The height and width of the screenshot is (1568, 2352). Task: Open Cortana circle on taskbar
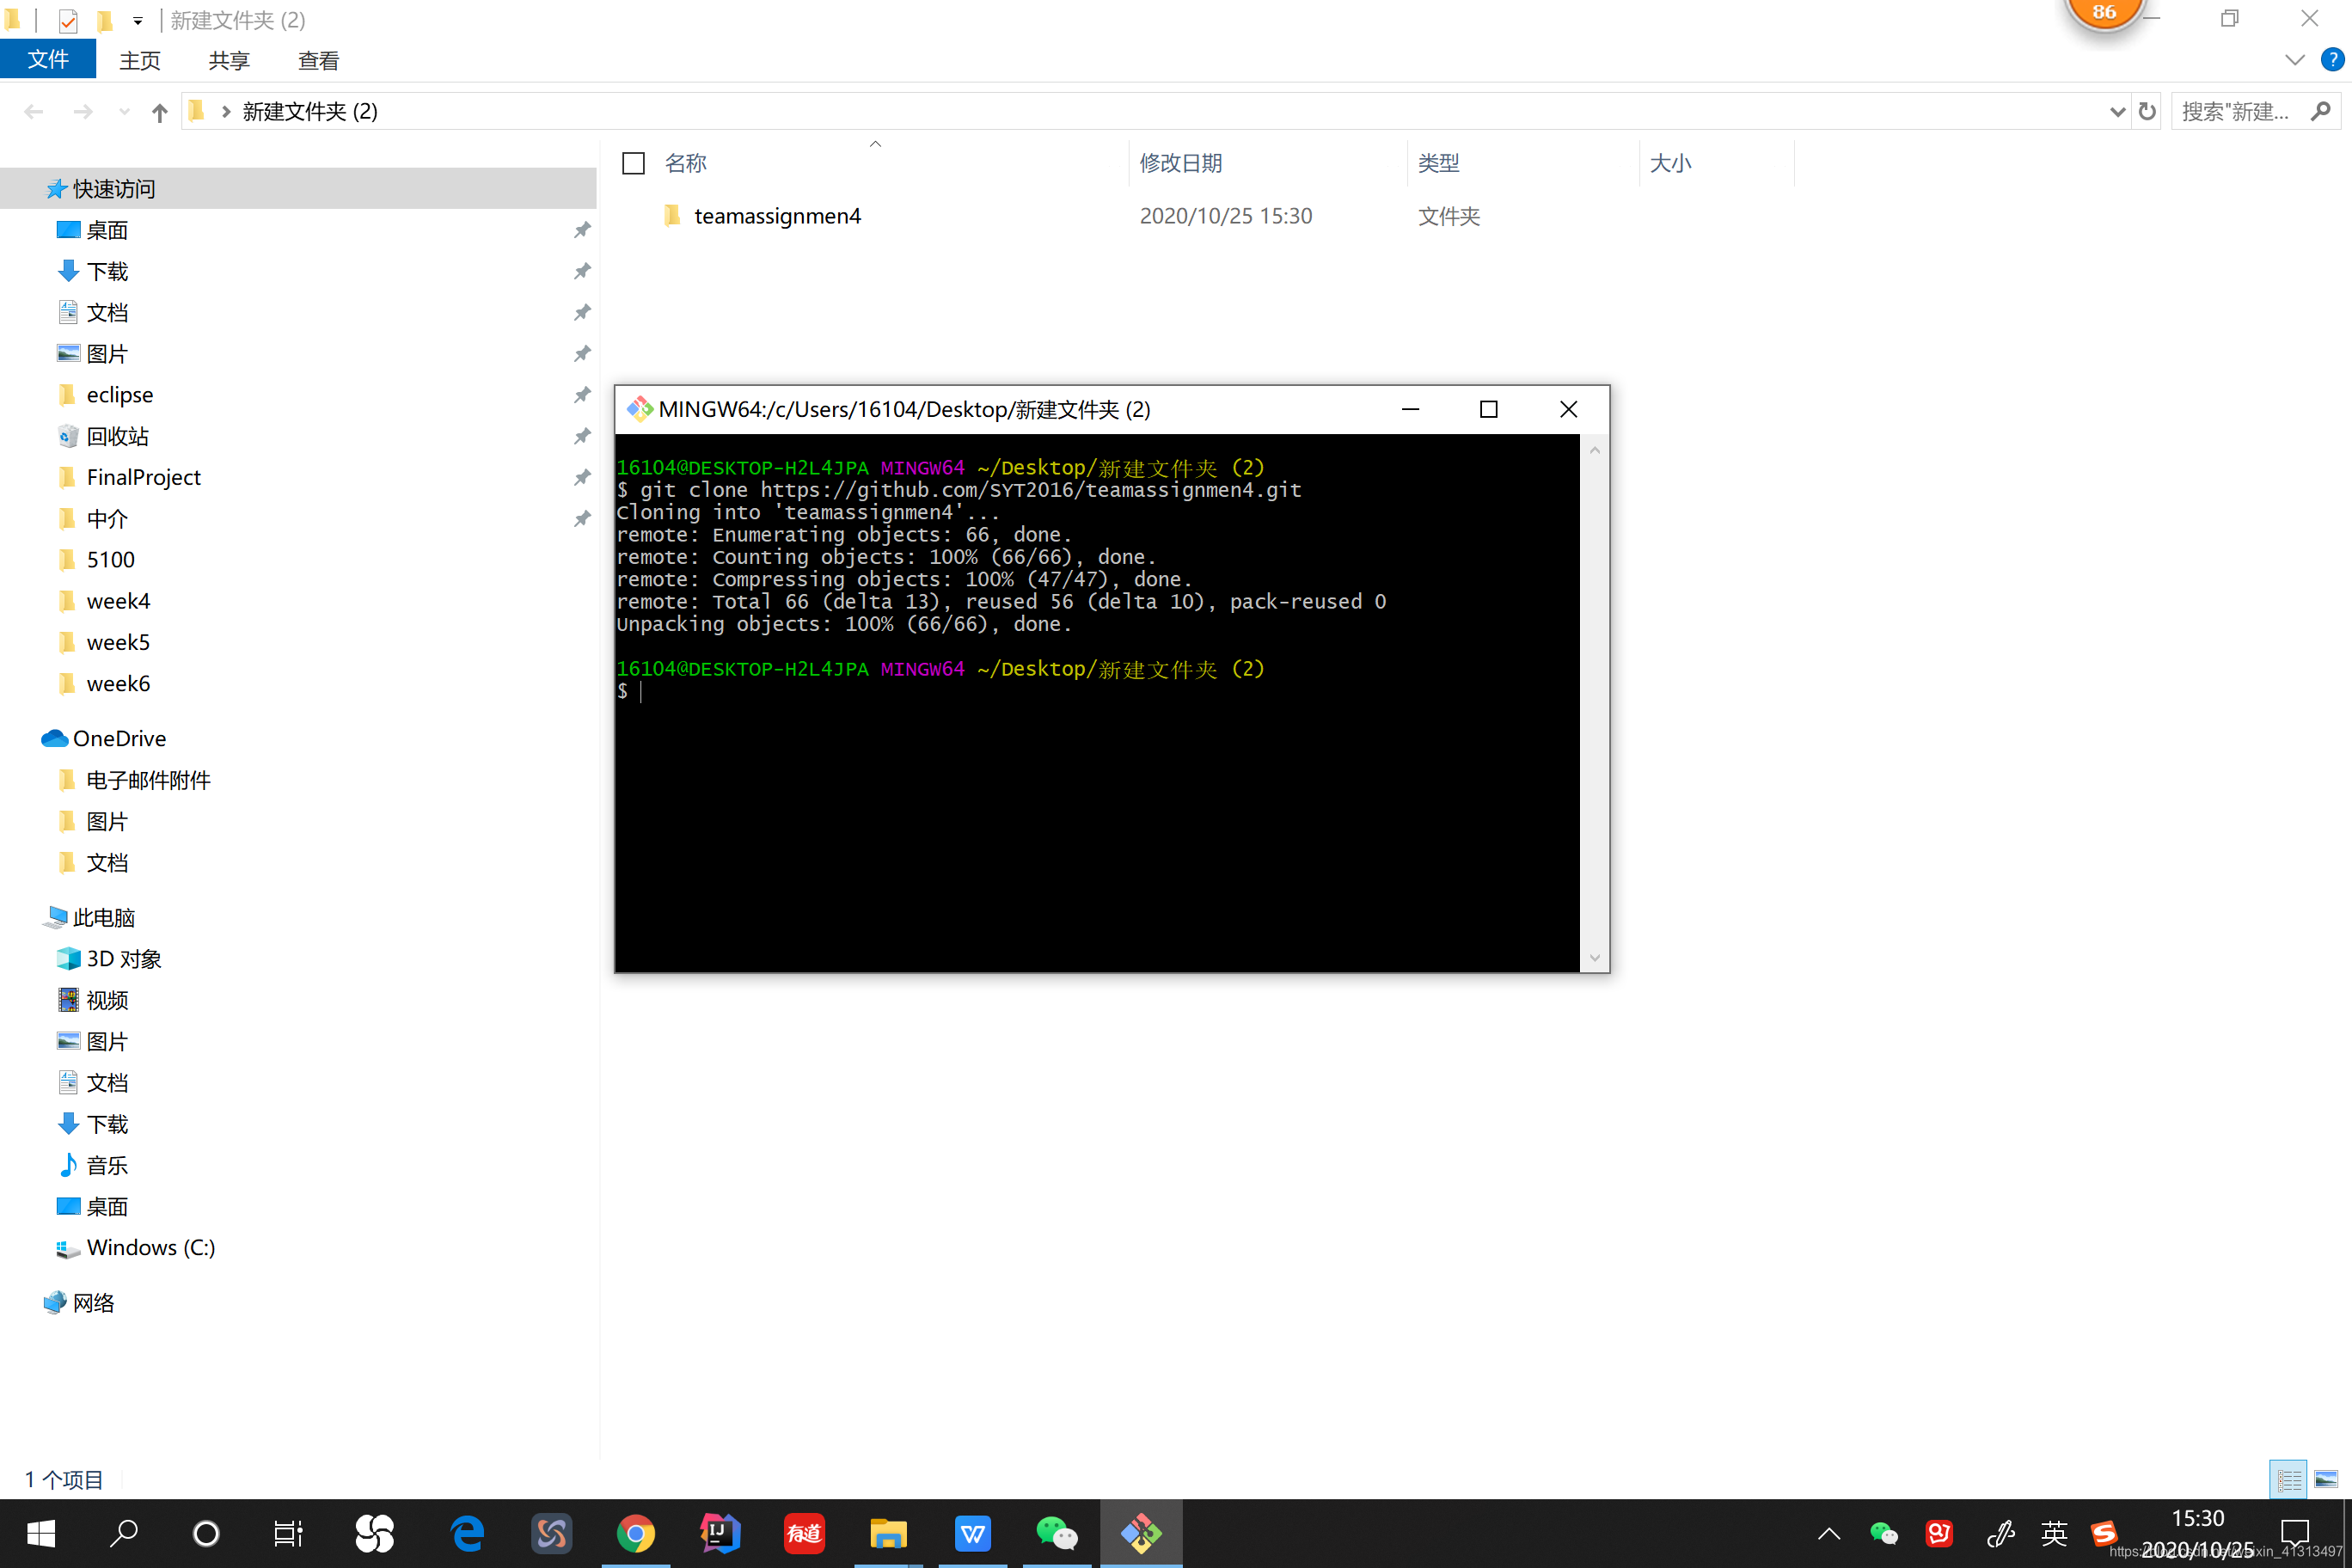pyautogui.click(x=206, y=1533)
